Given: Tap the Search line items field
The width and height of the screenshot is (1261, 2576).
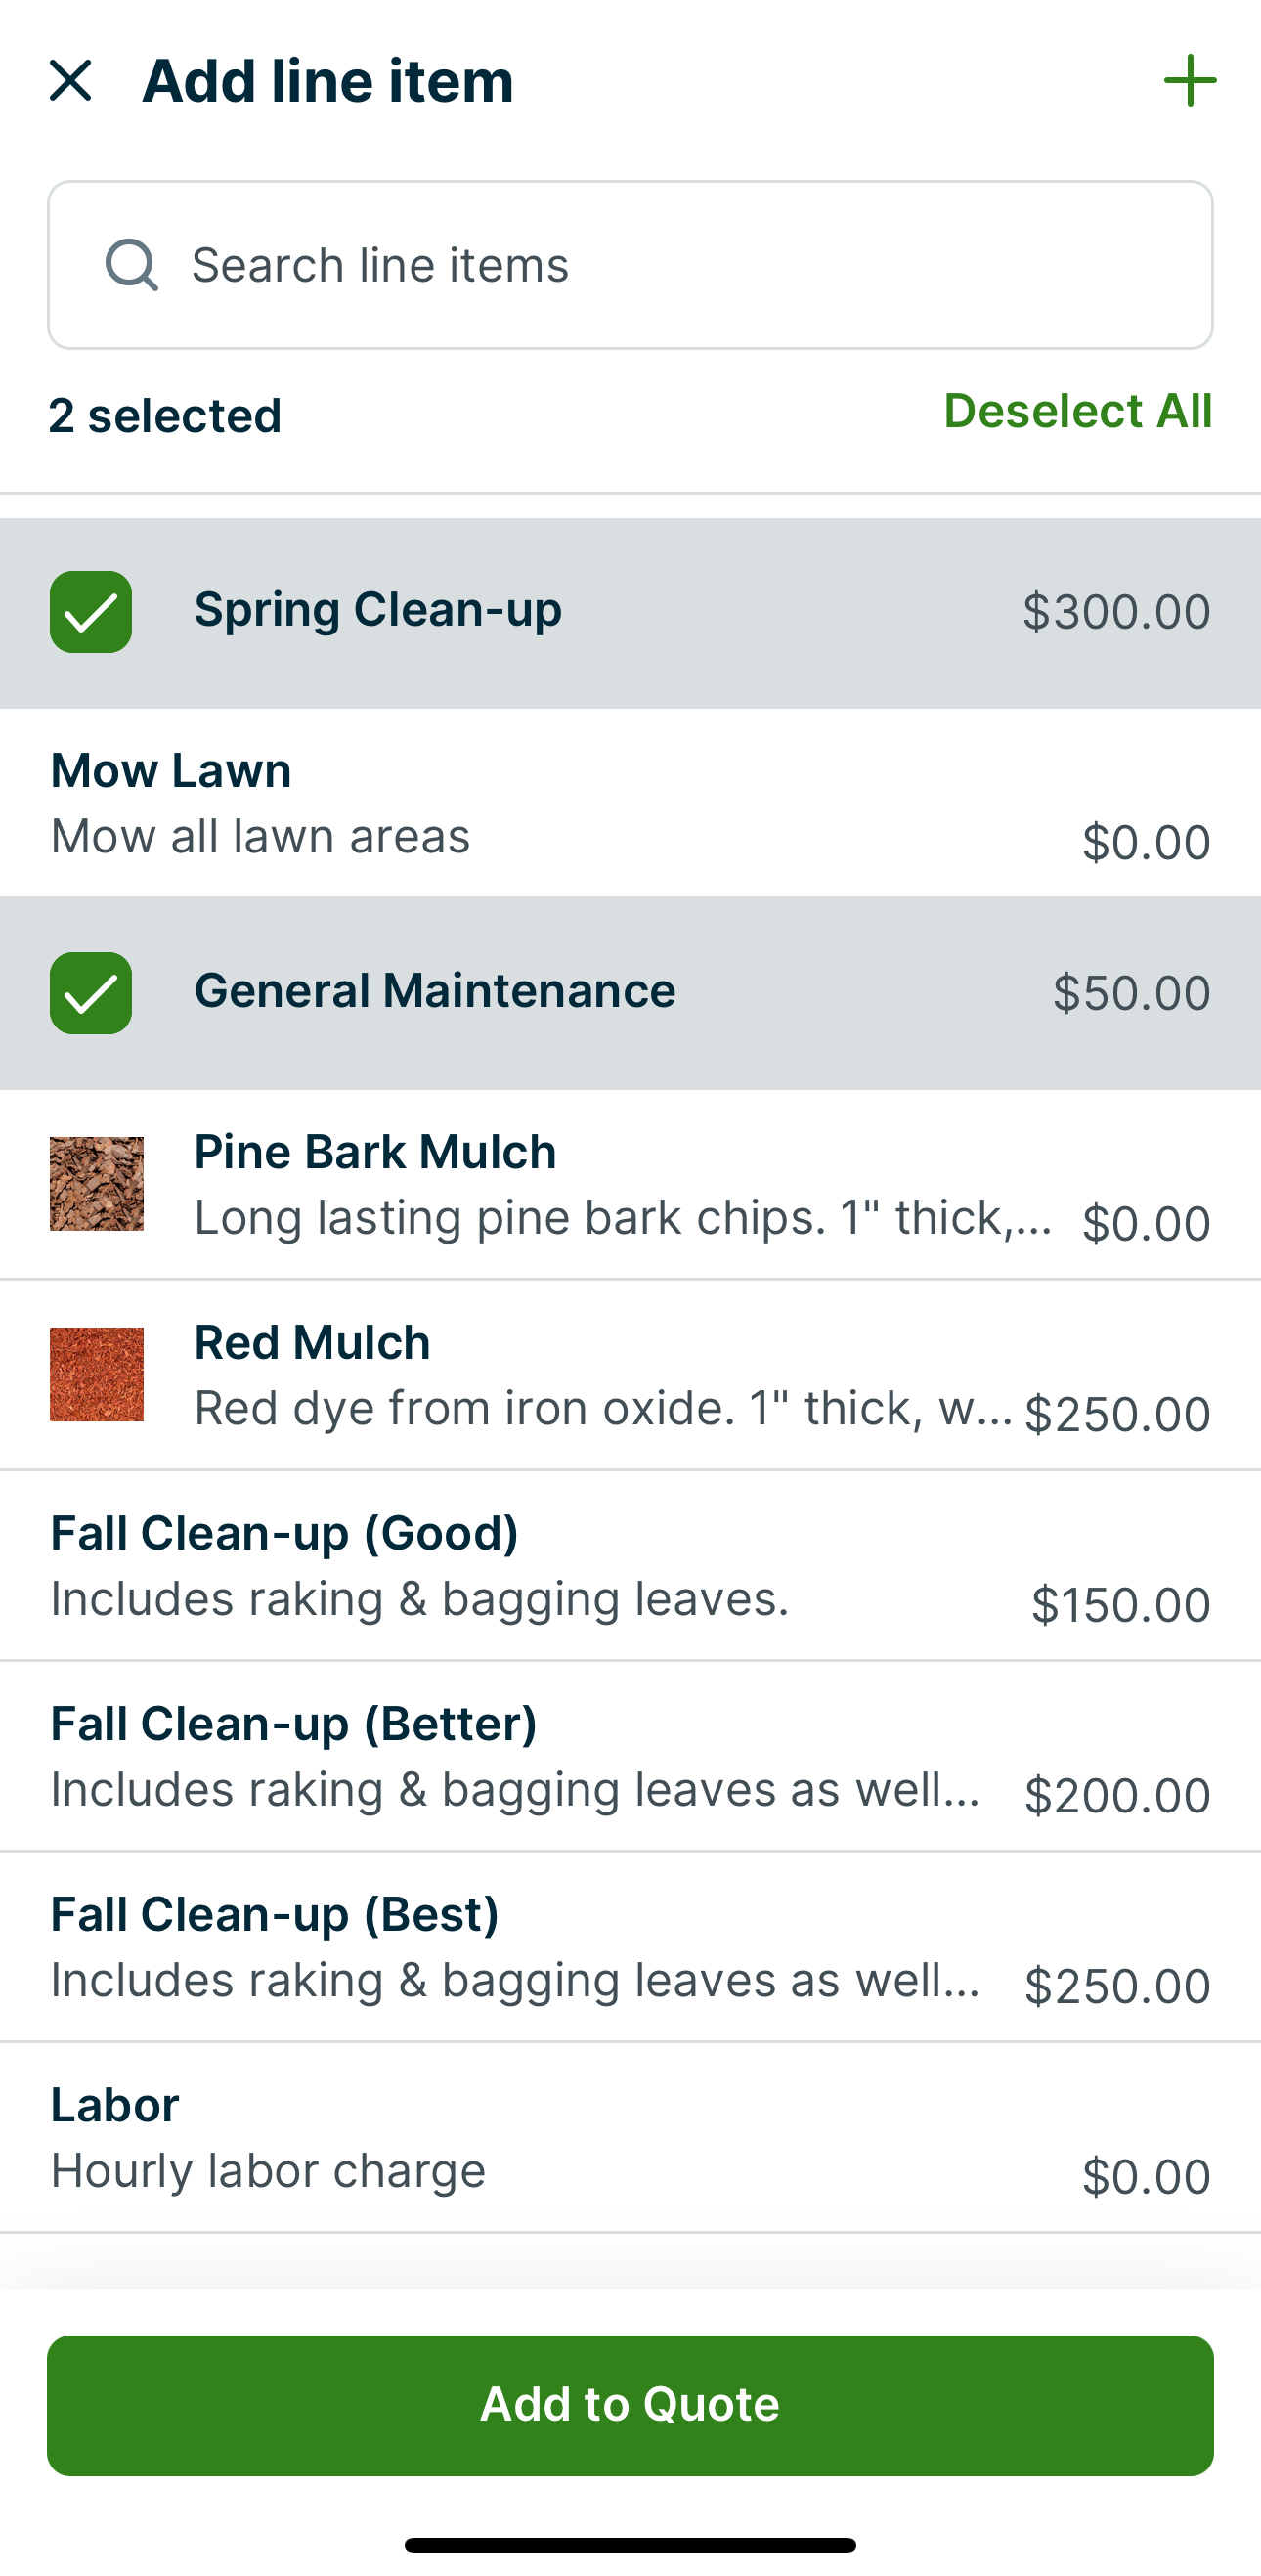Looking at the screenshot, I should point(630,265).
